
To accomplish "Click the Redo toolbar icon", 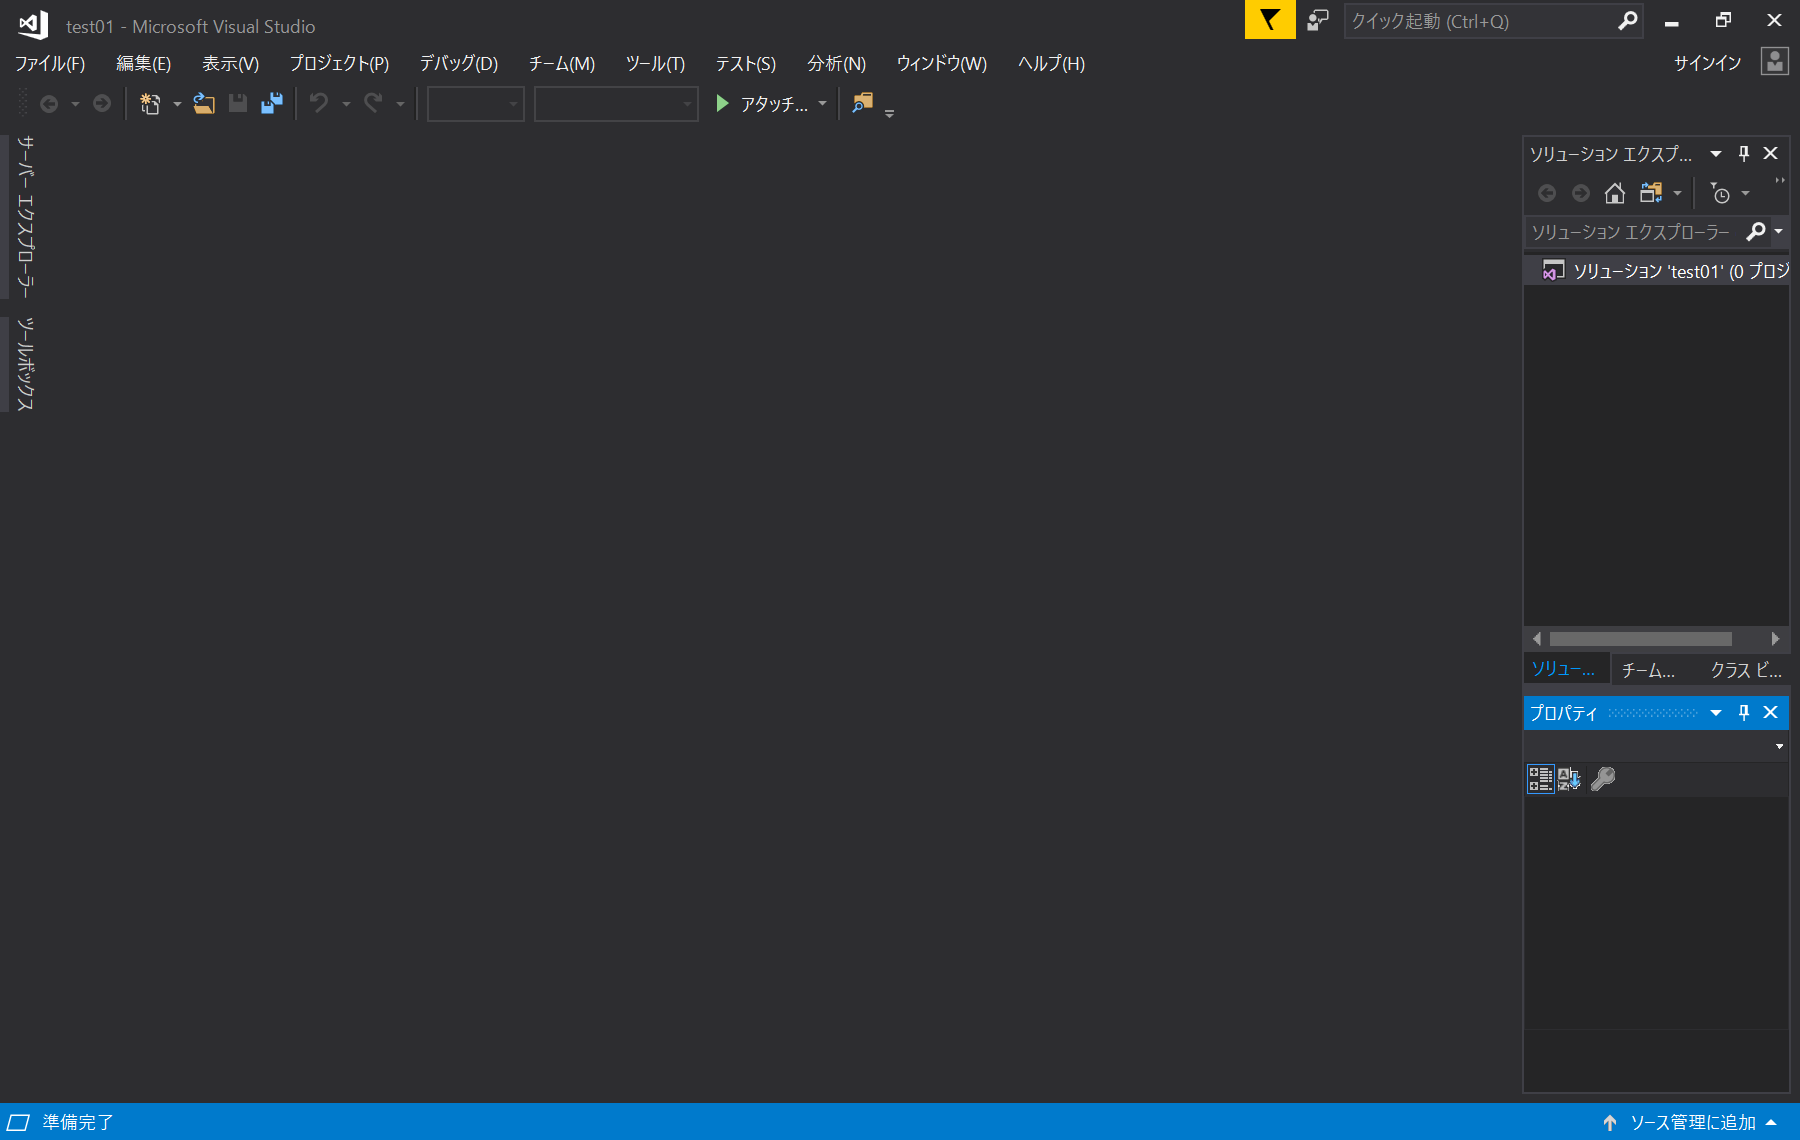I will pos(373,104).
